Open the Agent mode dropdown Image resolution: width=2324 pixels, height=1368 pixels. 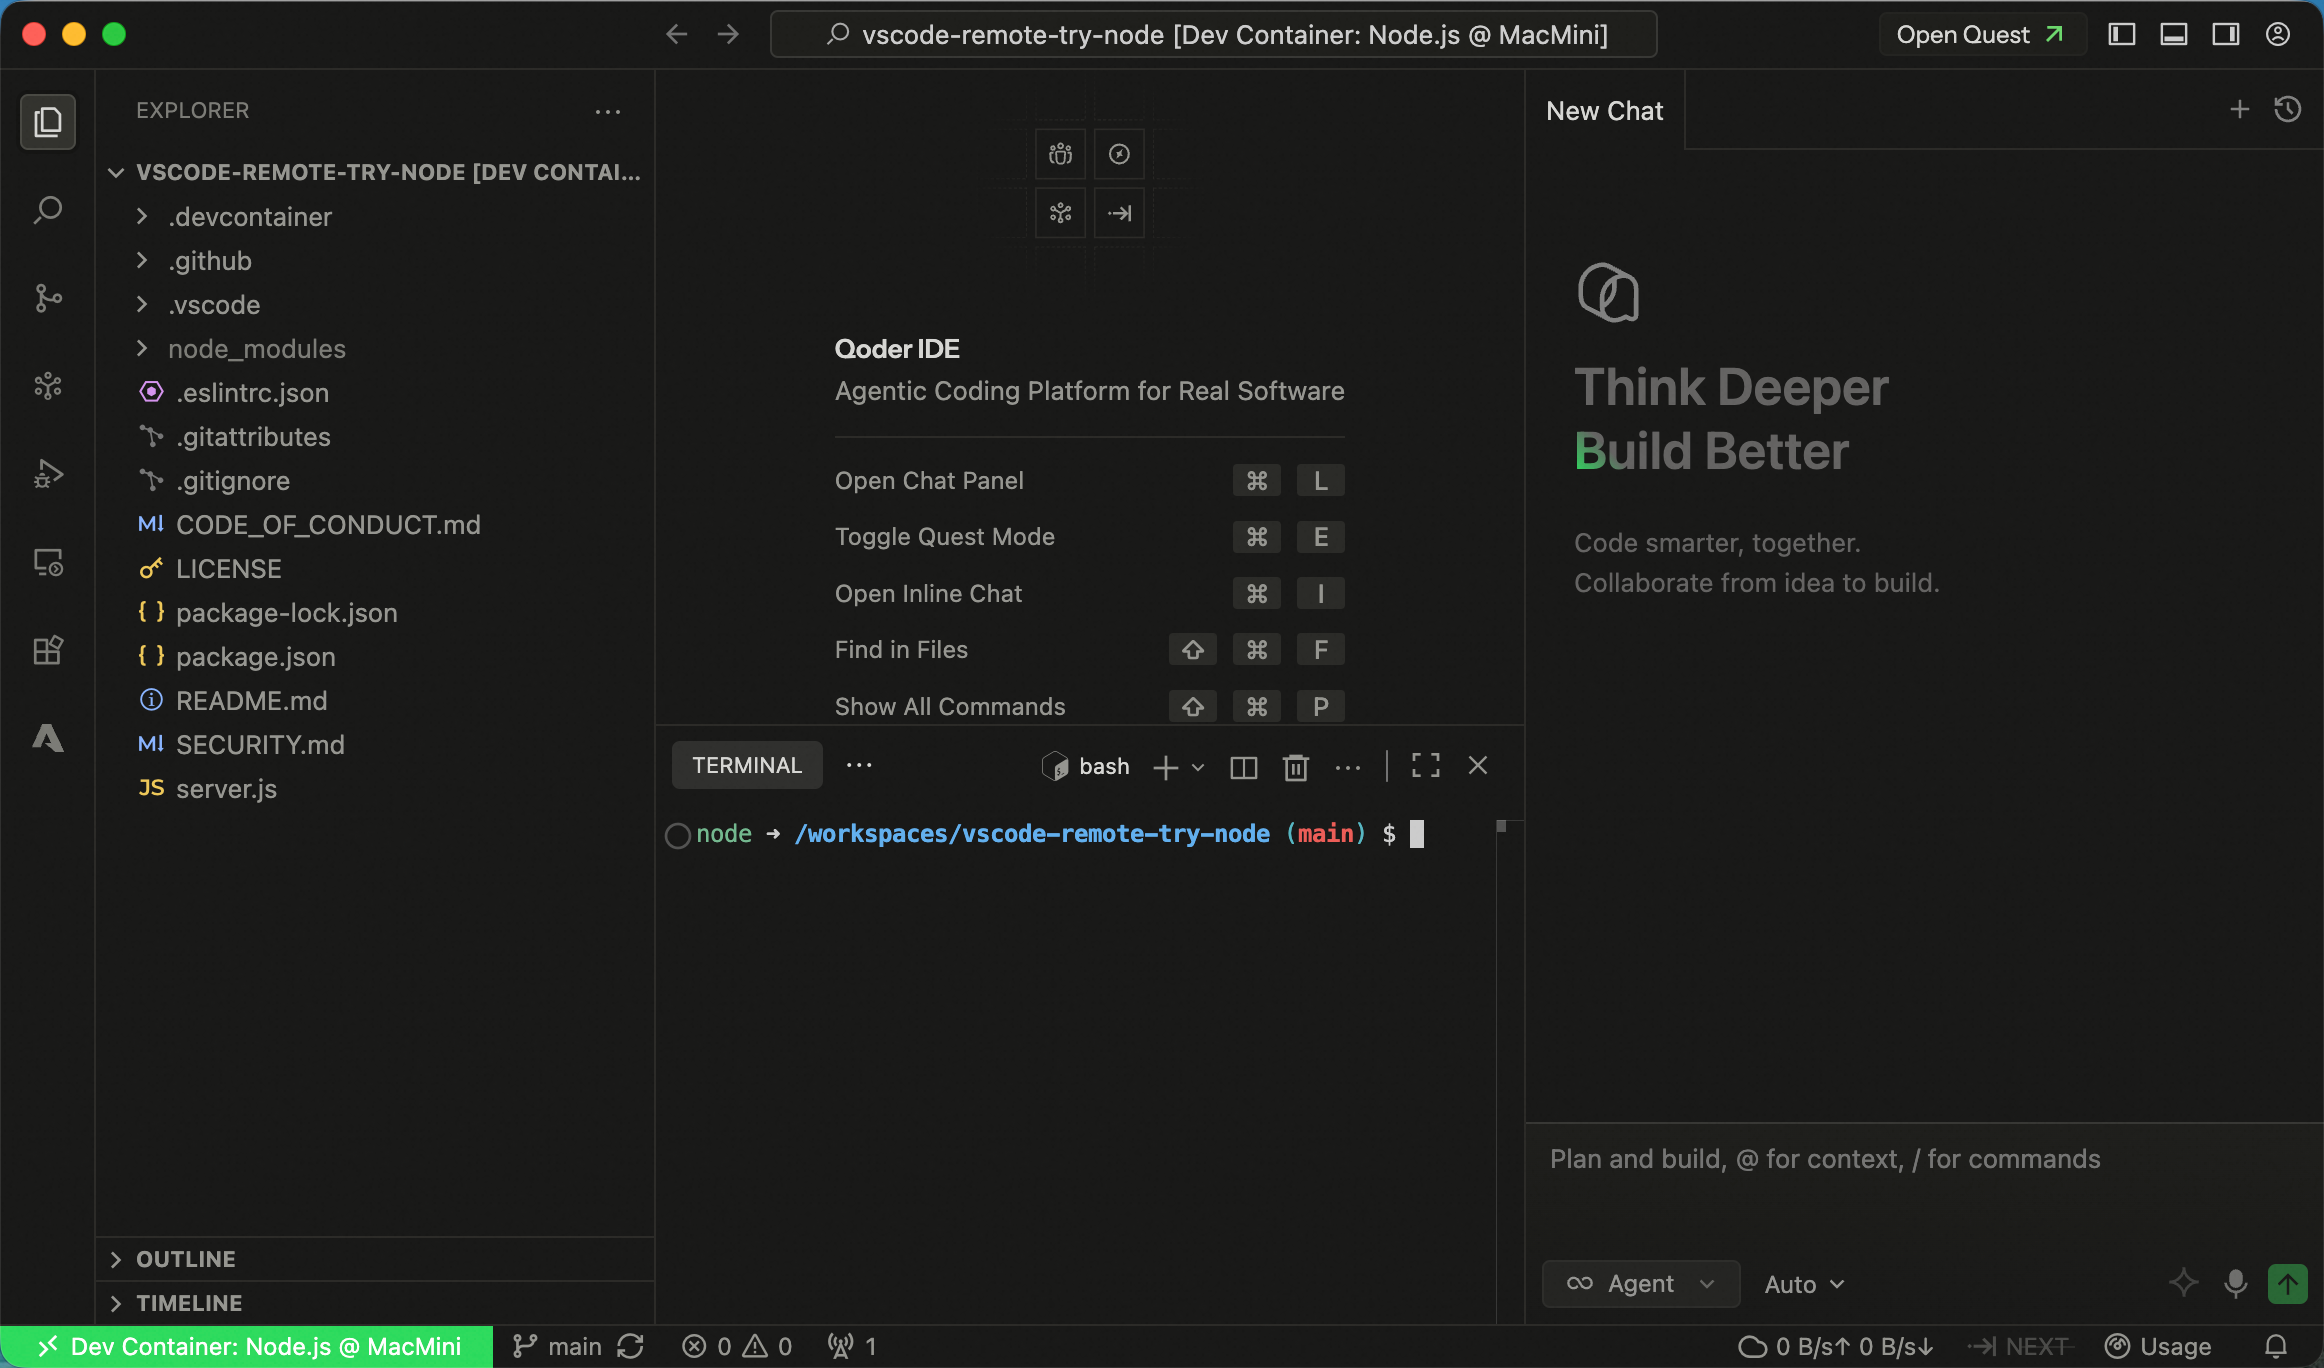[x=1641, y=1284]
